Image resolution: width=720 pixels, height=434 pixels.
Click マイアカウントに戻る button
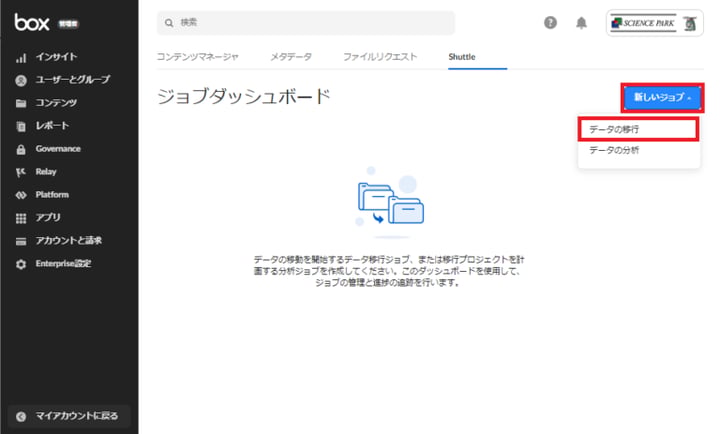tap(70, 415)
